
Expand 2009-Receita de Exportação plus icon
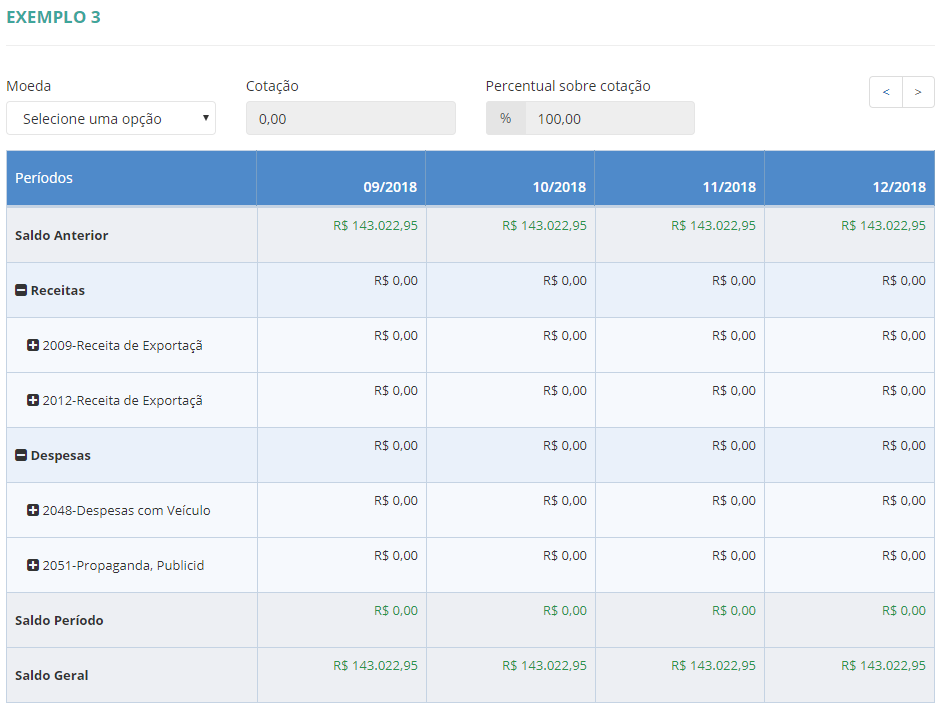click(33, 346)
